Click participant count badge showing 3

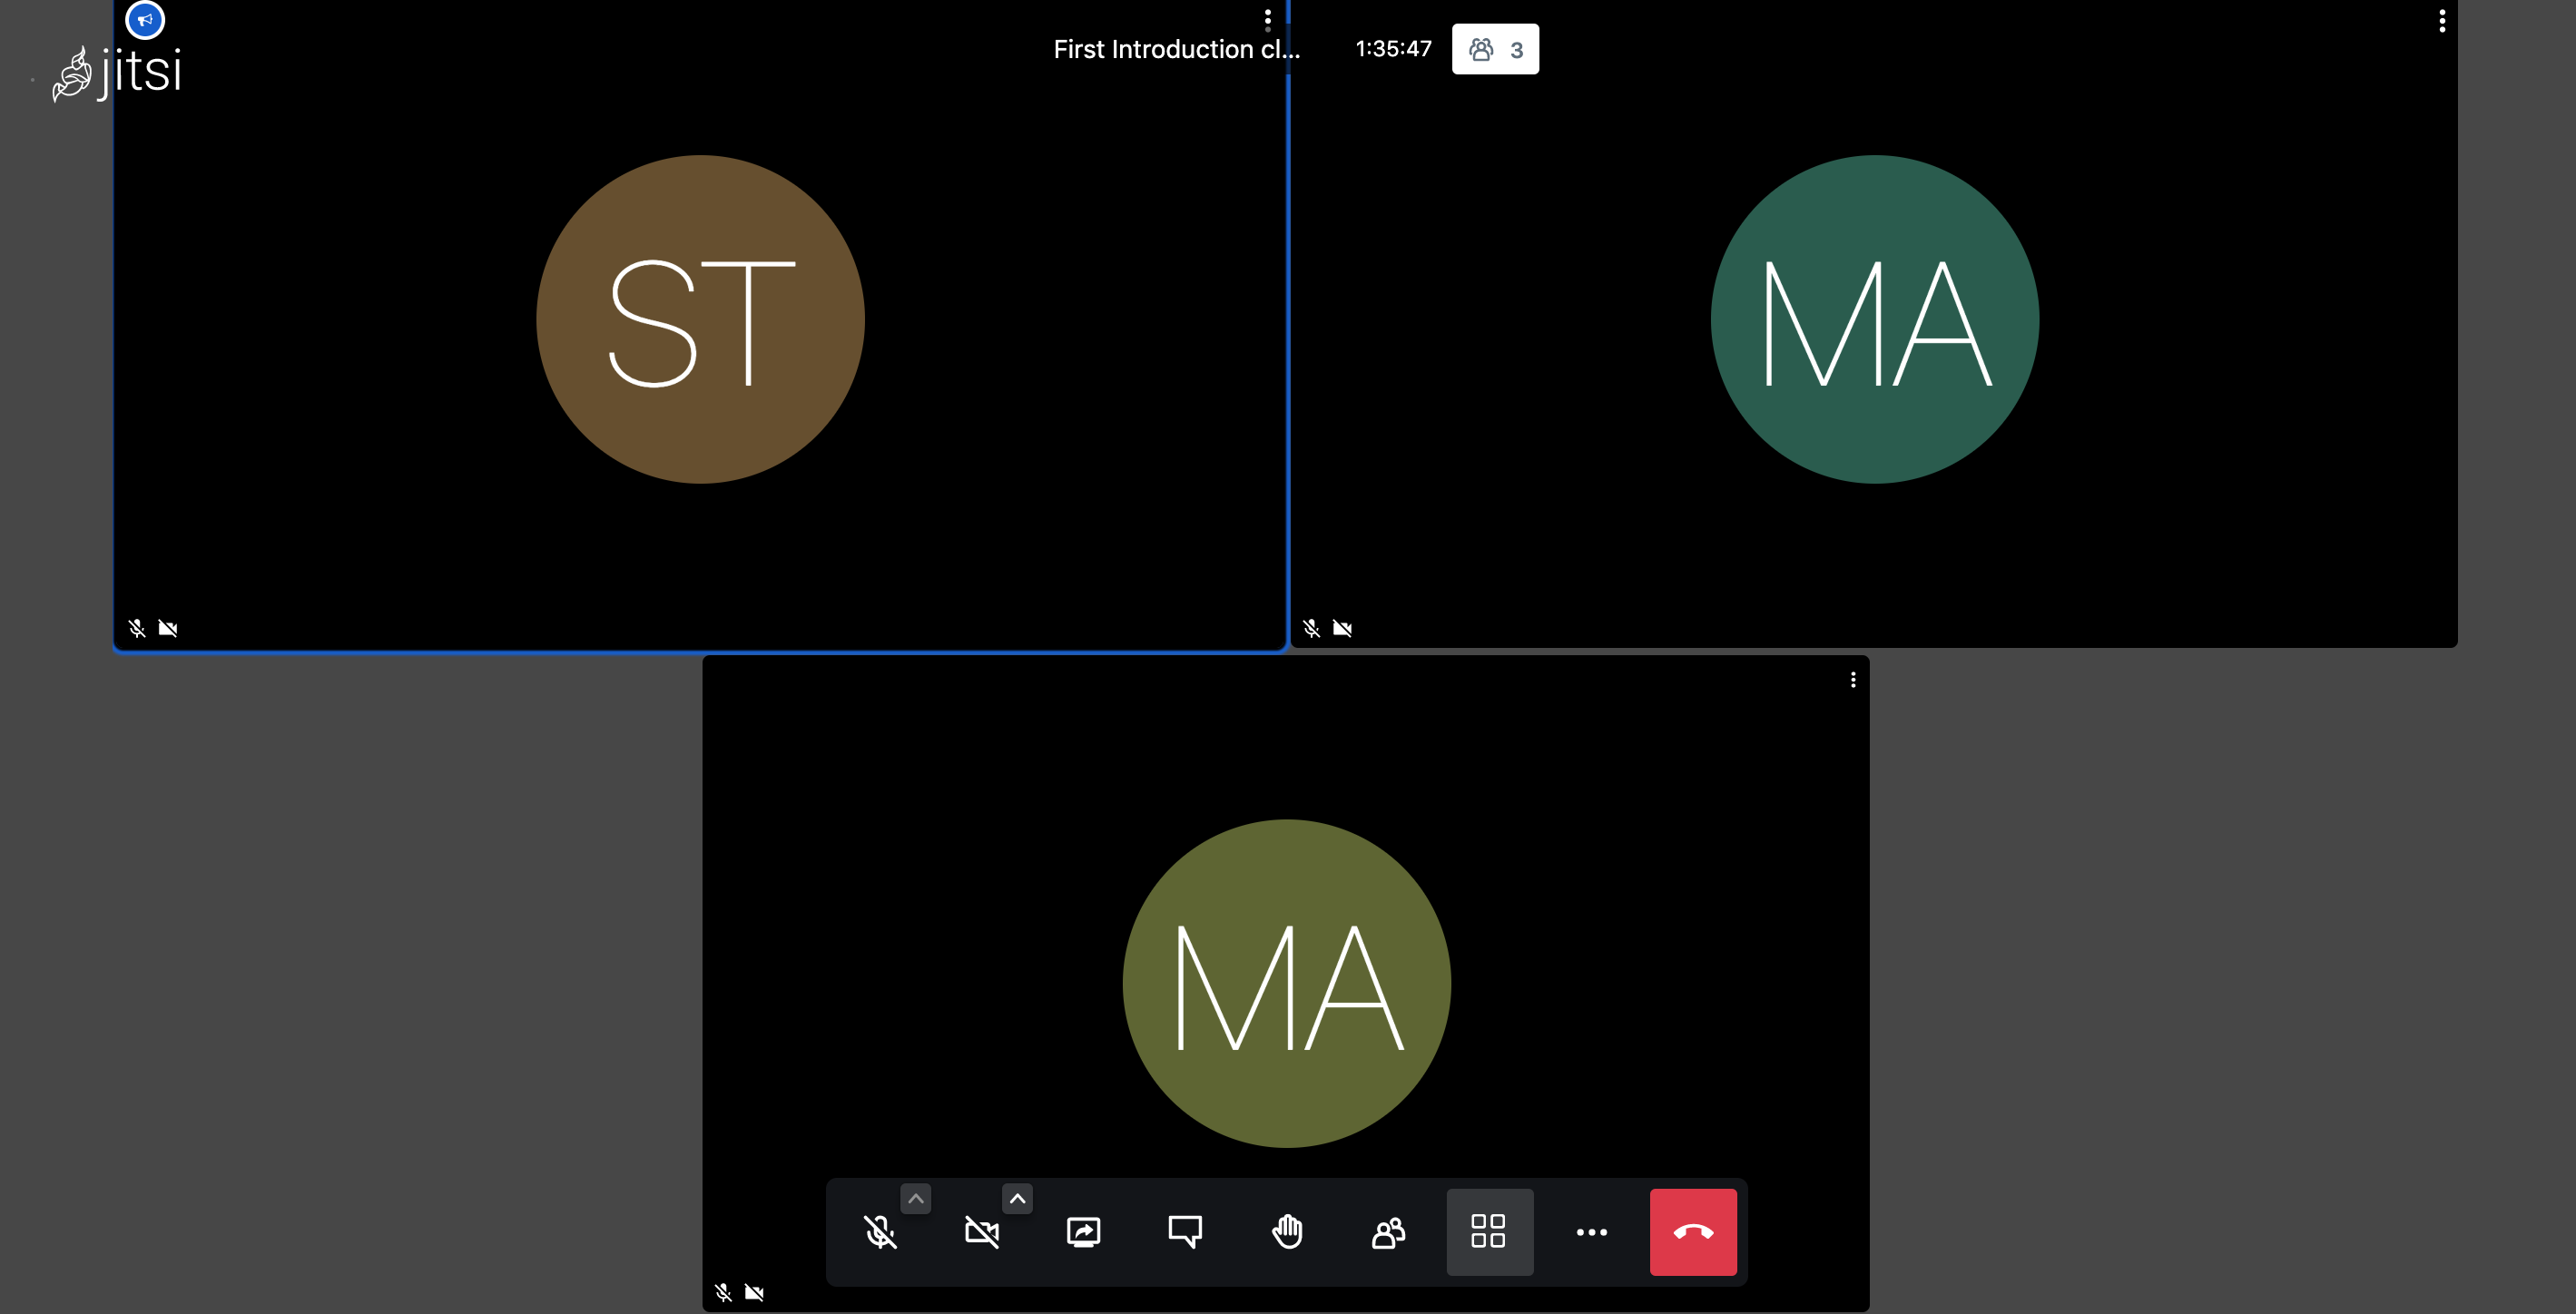(x=1495, y=49)
